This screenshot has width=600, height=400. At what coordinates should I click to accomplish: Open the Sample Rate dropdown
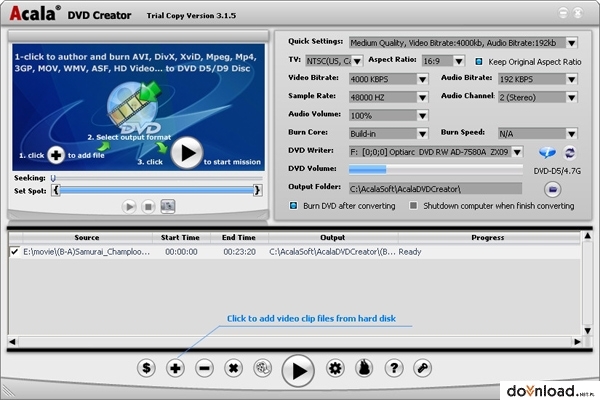click(422, 98)
